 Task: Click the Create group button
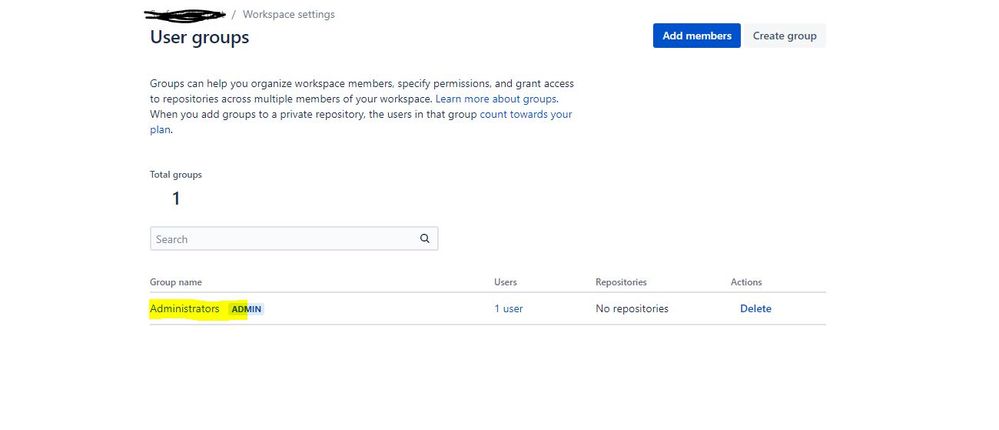tap(784, 36)
